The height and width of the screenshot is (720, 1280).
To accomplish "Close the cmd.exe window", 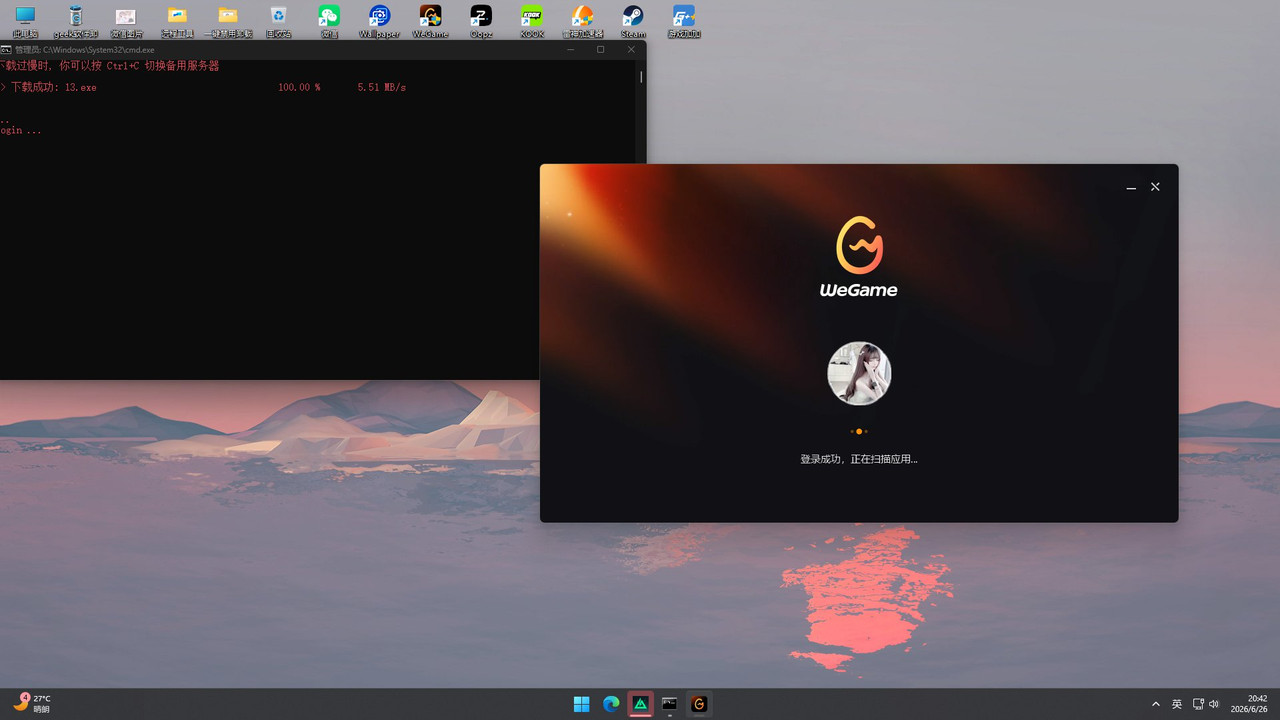I will tap(631, 49).
